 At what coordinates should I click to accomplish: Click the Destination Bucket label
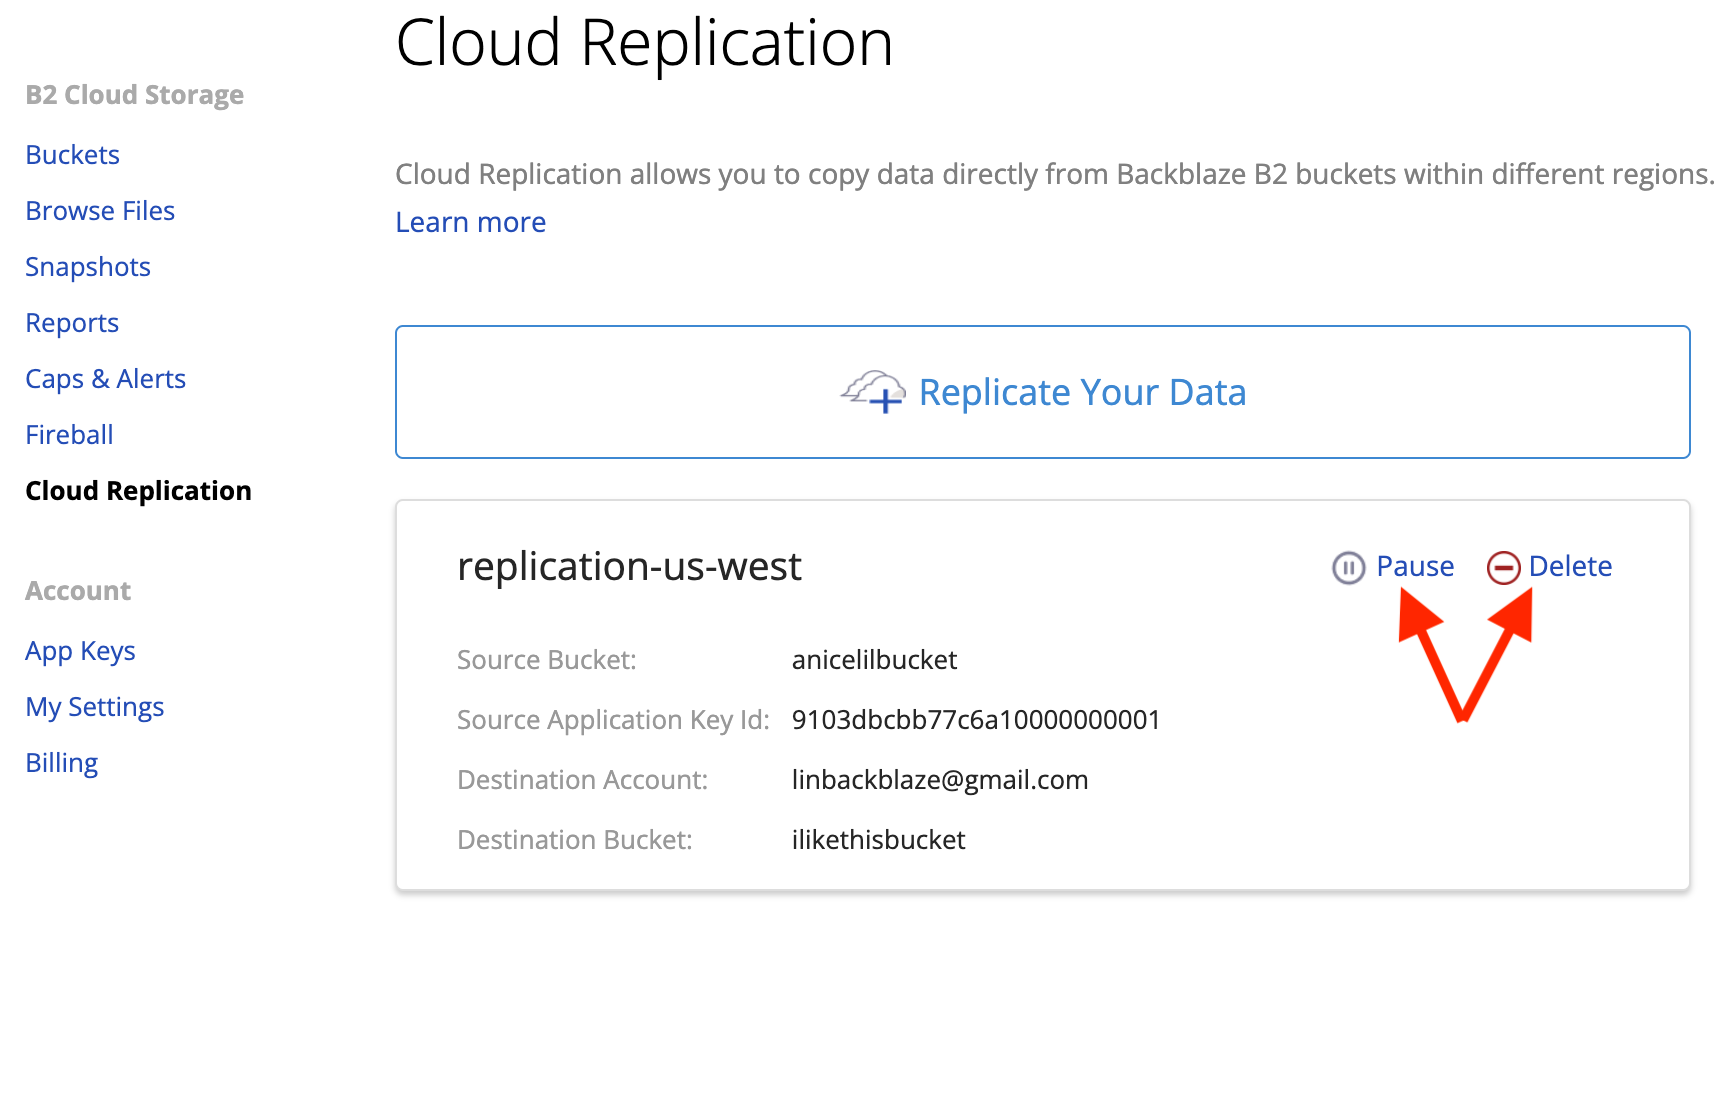[575, 840]
